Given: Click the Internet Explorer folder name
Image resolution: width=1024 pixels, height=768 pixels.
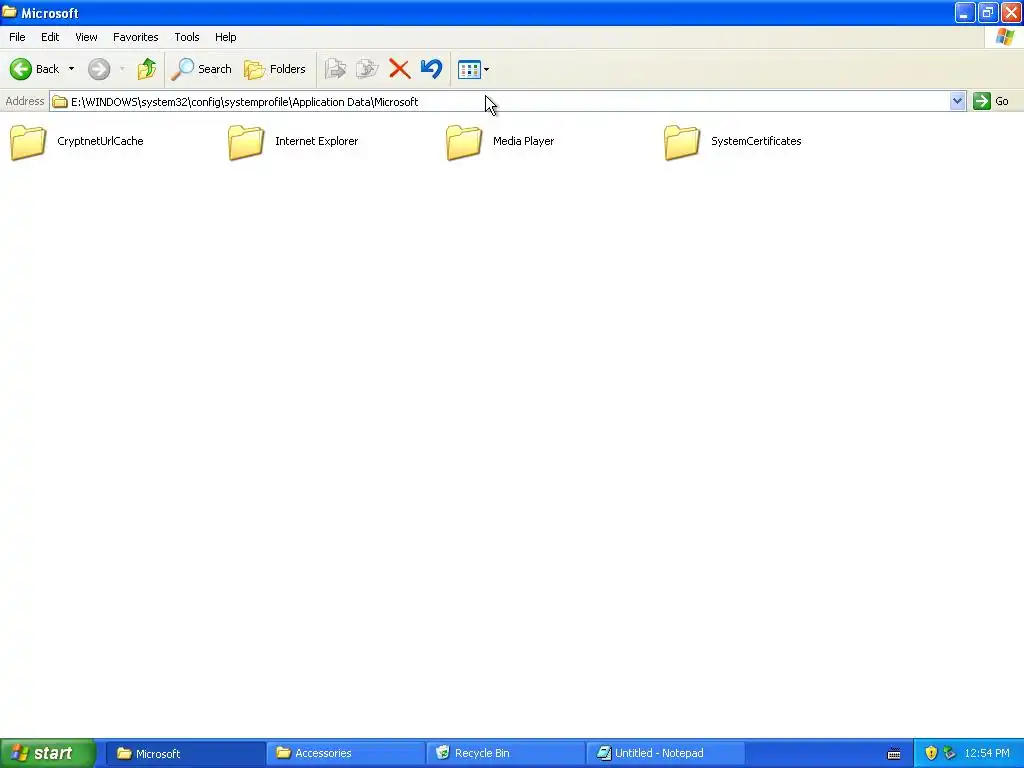Looking at the screenshot, I should (317, 141).
